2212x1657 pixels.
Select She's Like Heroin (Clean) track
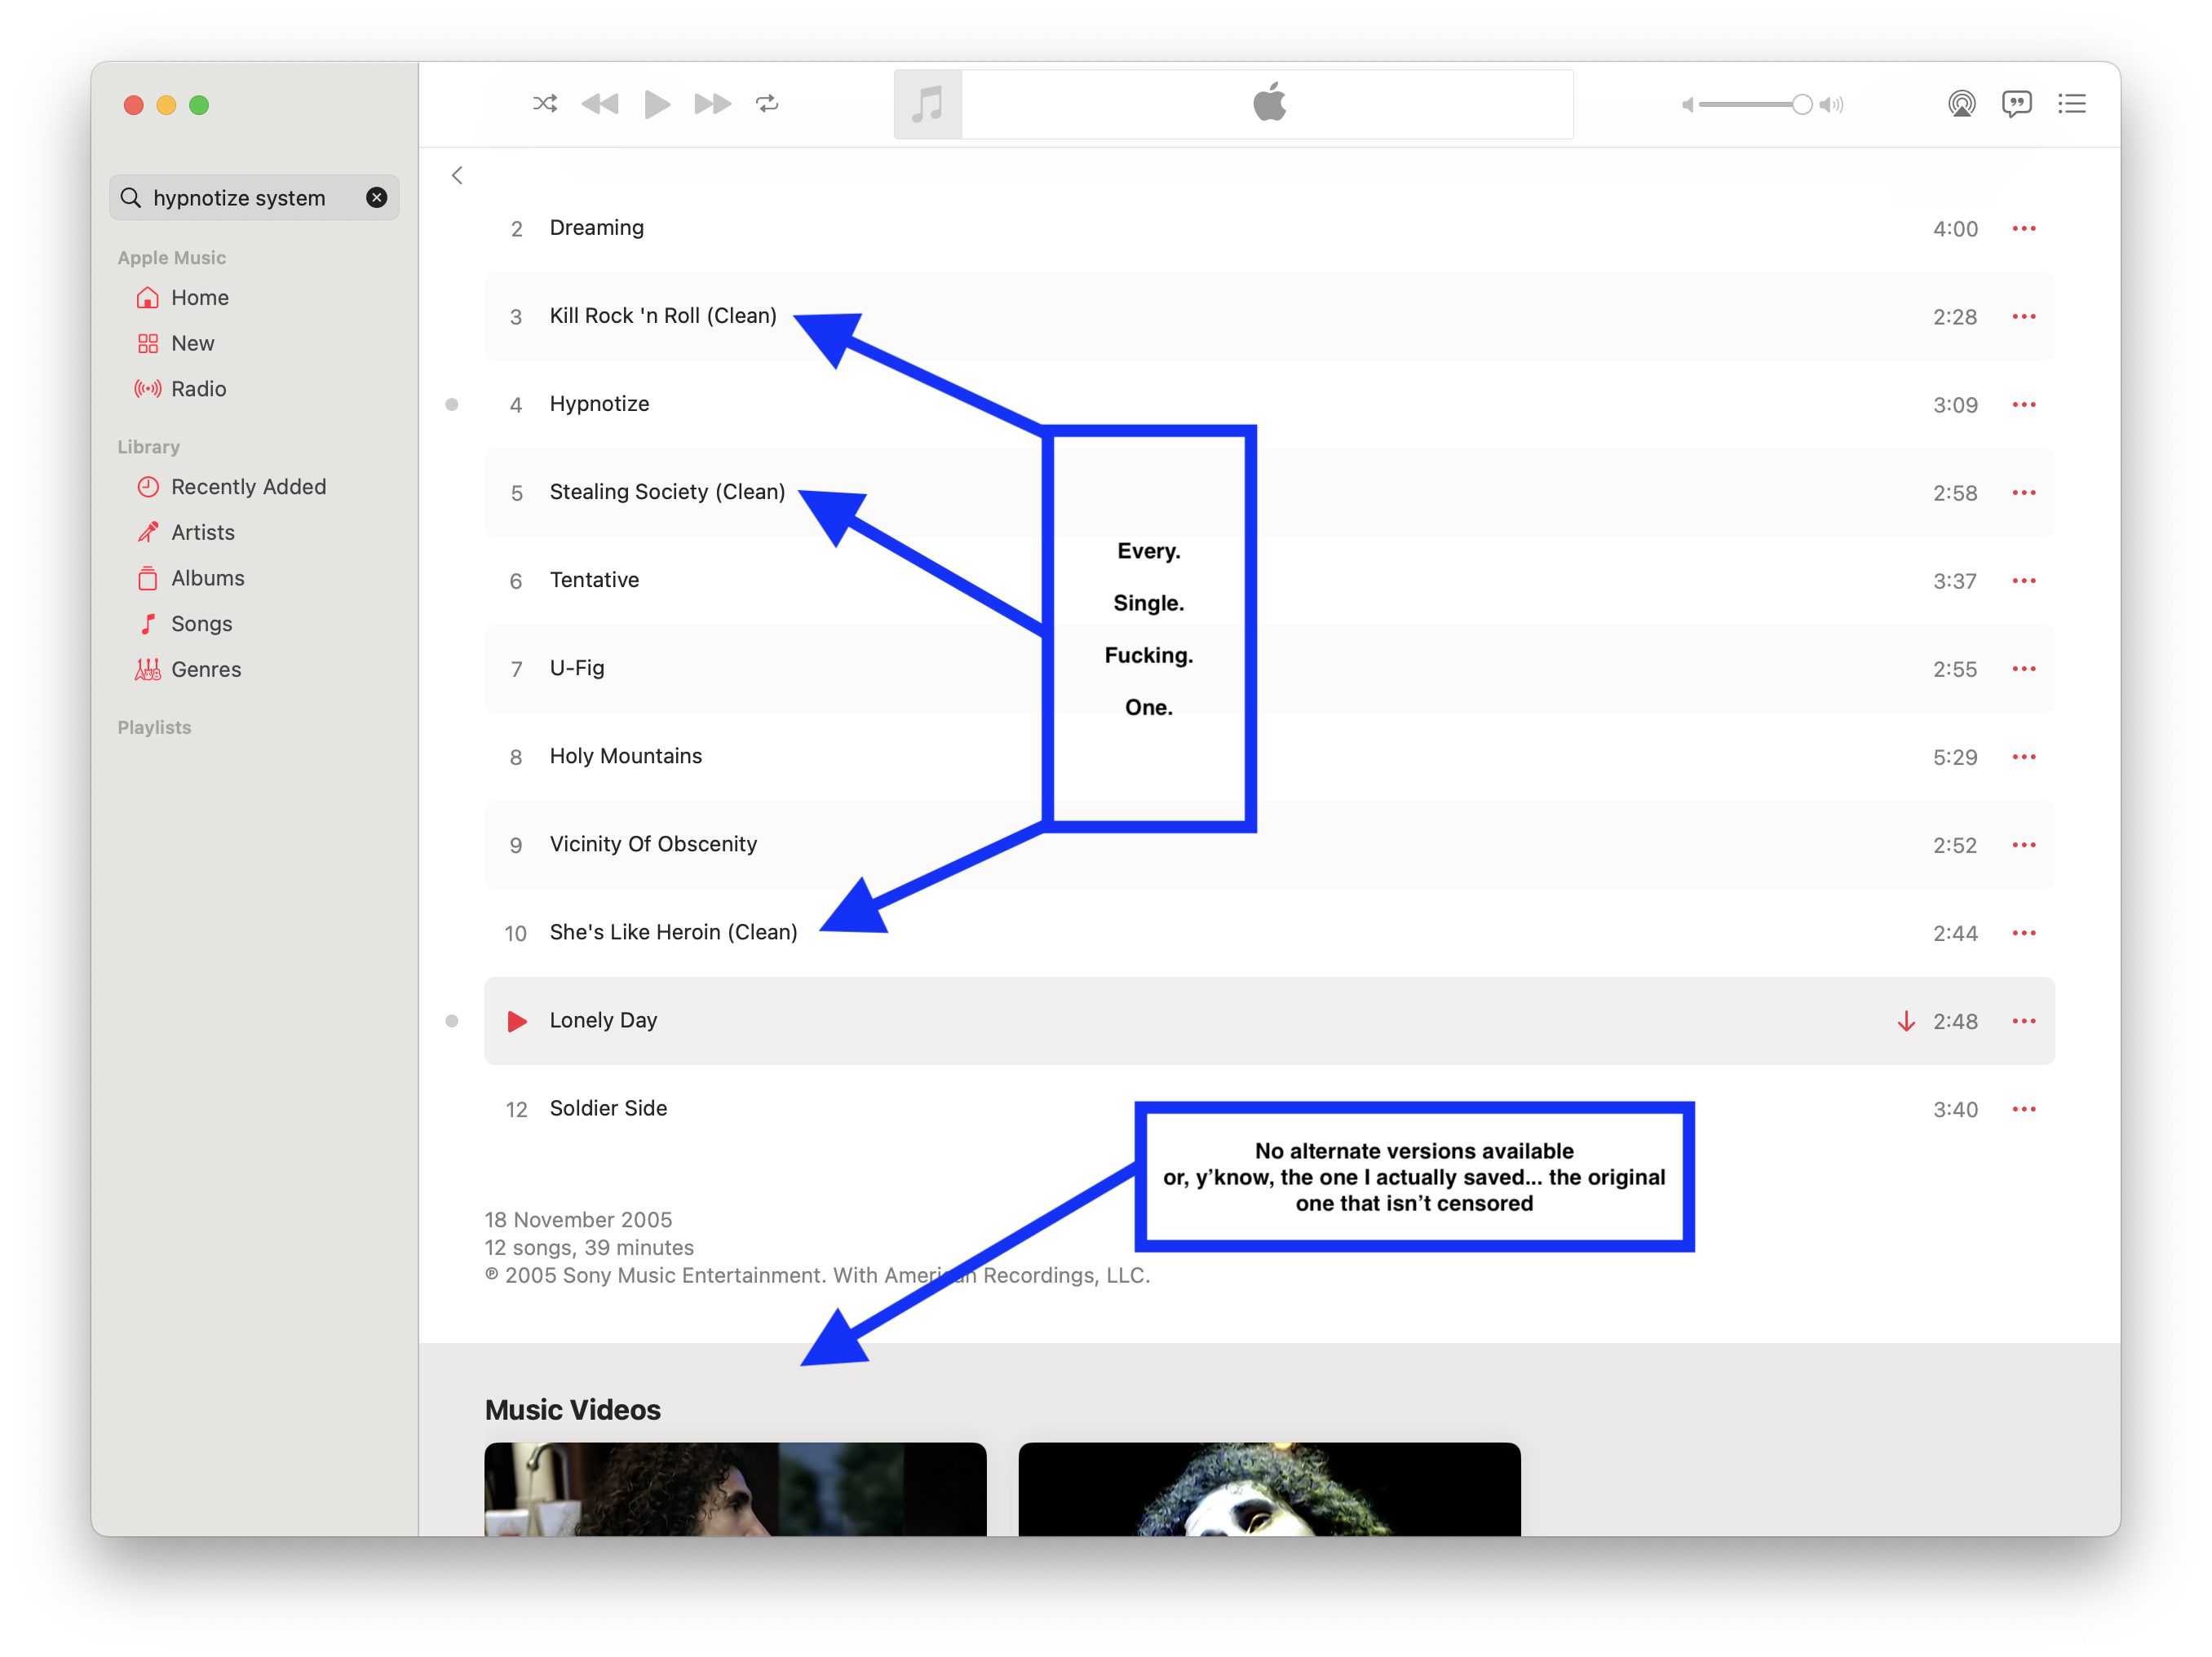tap(1269, 933)
